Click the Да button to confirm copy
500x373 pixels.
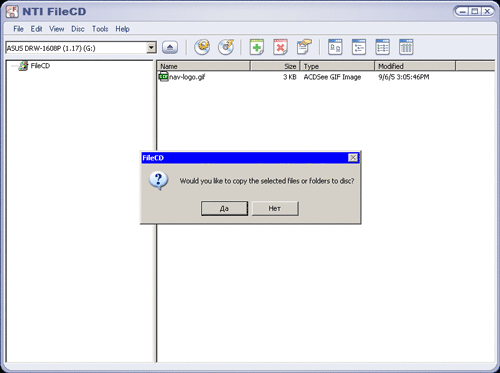click(x=224, y=208)
